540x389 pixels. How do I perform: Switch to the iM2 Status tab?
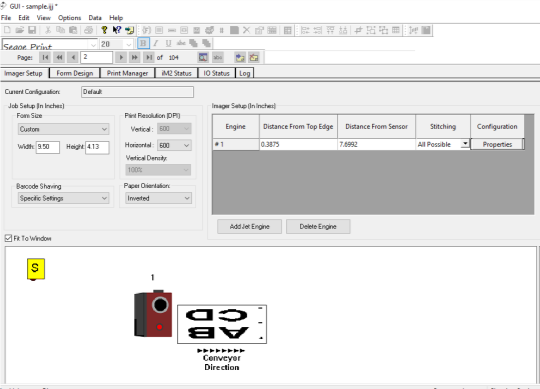[x=176, y=73]
